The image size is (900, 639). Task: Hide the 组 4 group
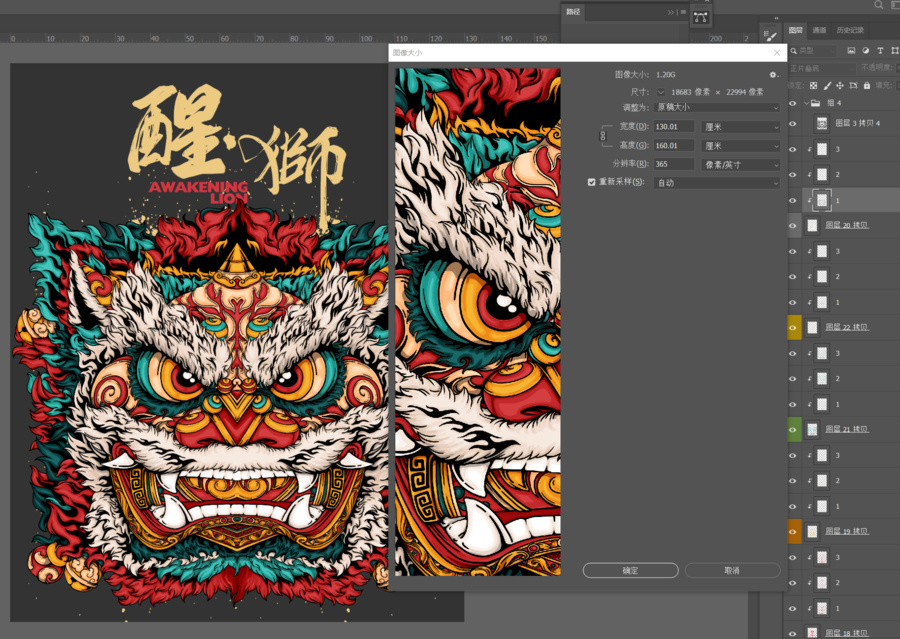[793, 103]
